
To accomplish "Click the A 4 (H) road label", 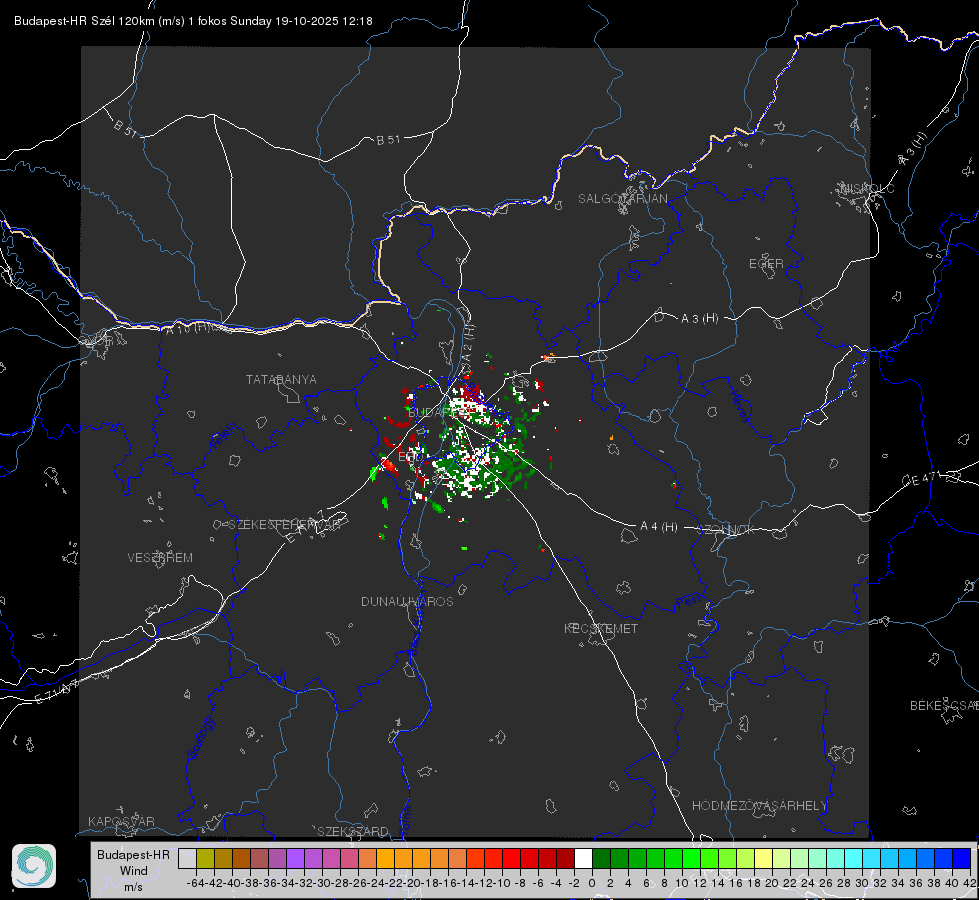I will 659,527.
